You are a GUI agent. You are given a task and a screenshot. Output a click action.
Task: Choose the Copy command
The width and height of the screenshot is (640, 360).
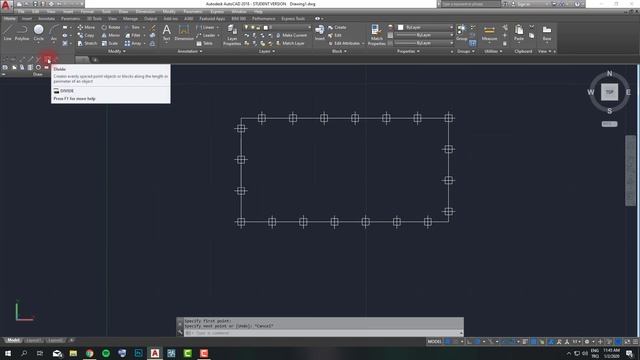tap(86, 36)
